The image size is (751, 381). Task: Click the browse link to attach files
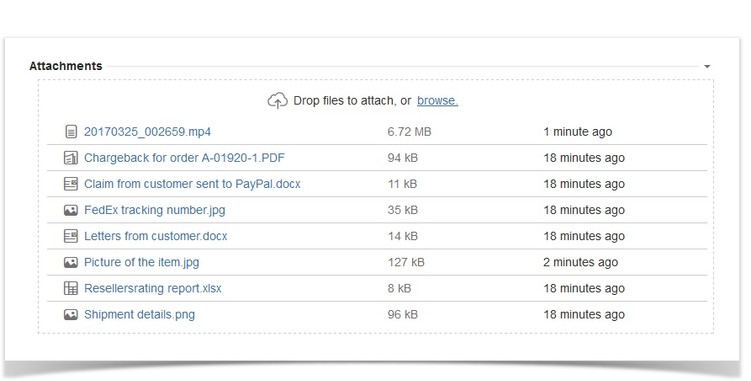437,101
